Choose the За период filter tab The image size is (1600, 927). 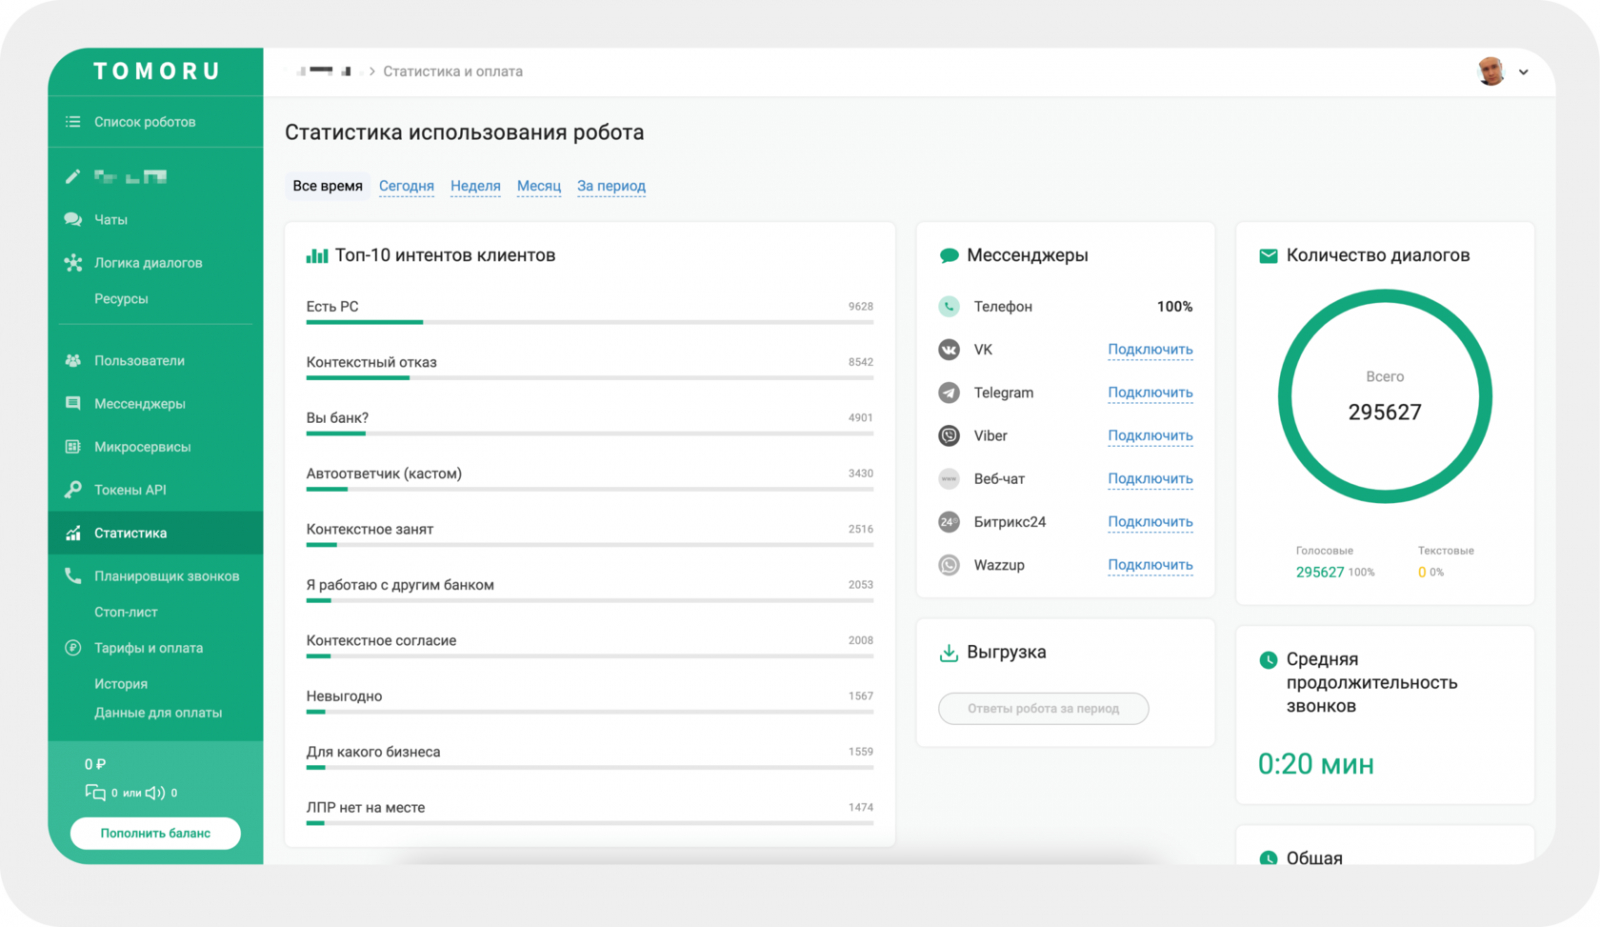click(x=611, y=186)
